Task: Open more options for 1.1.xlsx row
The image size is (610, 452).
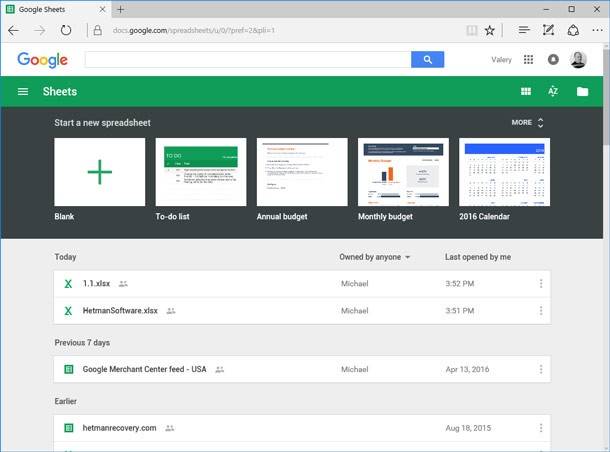Action: coord(541,284)
